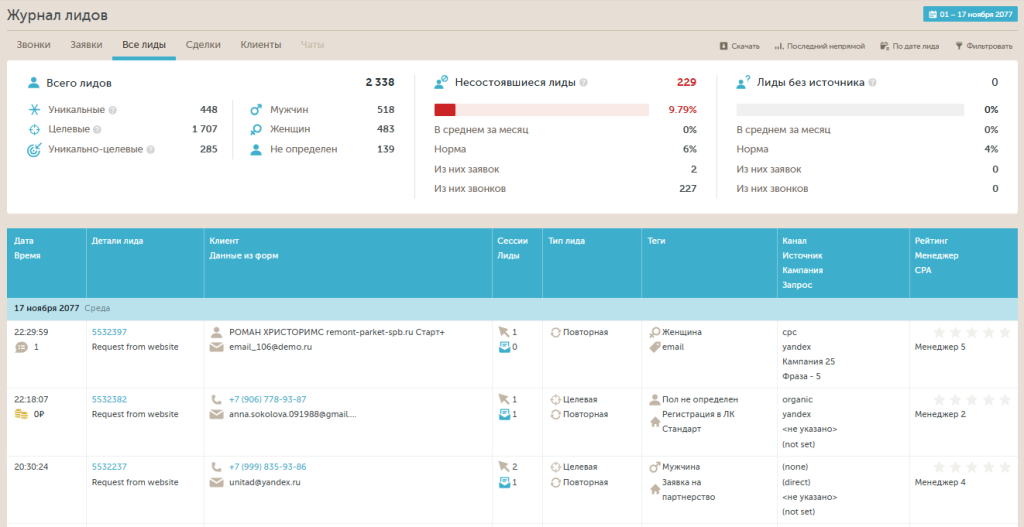
Task: Click the comment bubble icon under 22:29:59
Action: click(20, 347)
